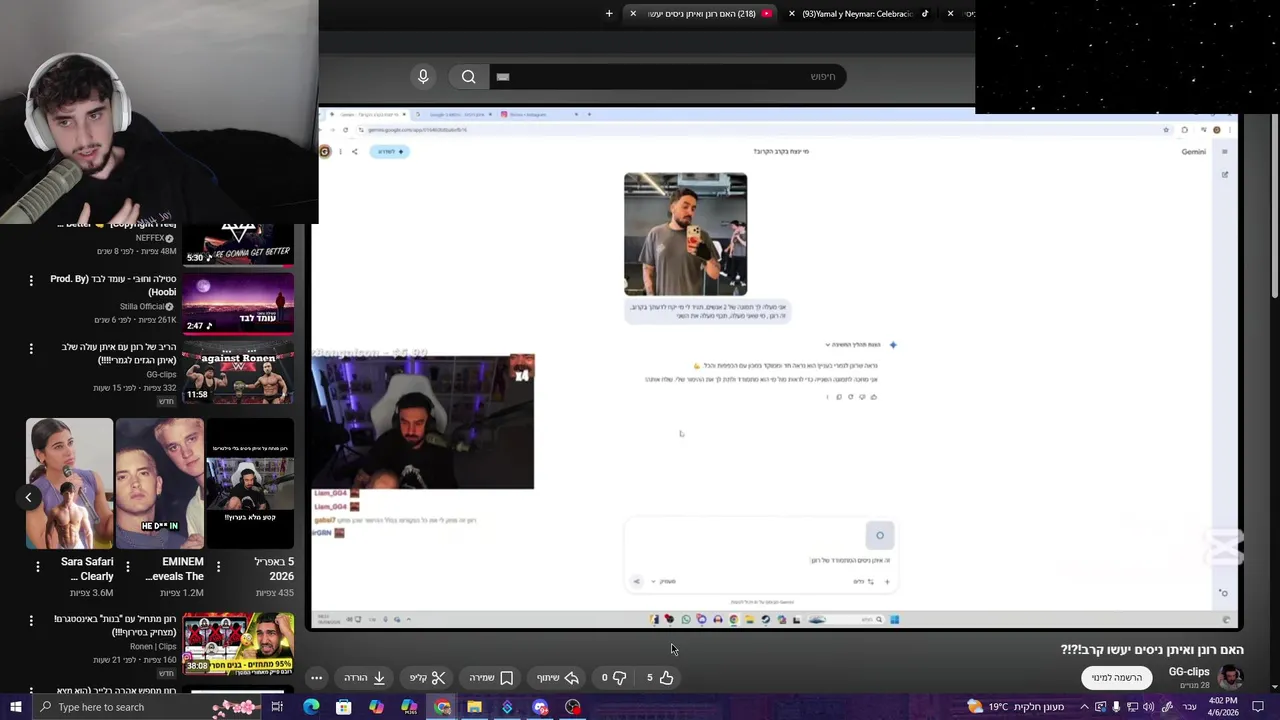Open Copilot from the taskbar
1280x720 pixels.
coord(376,707)
